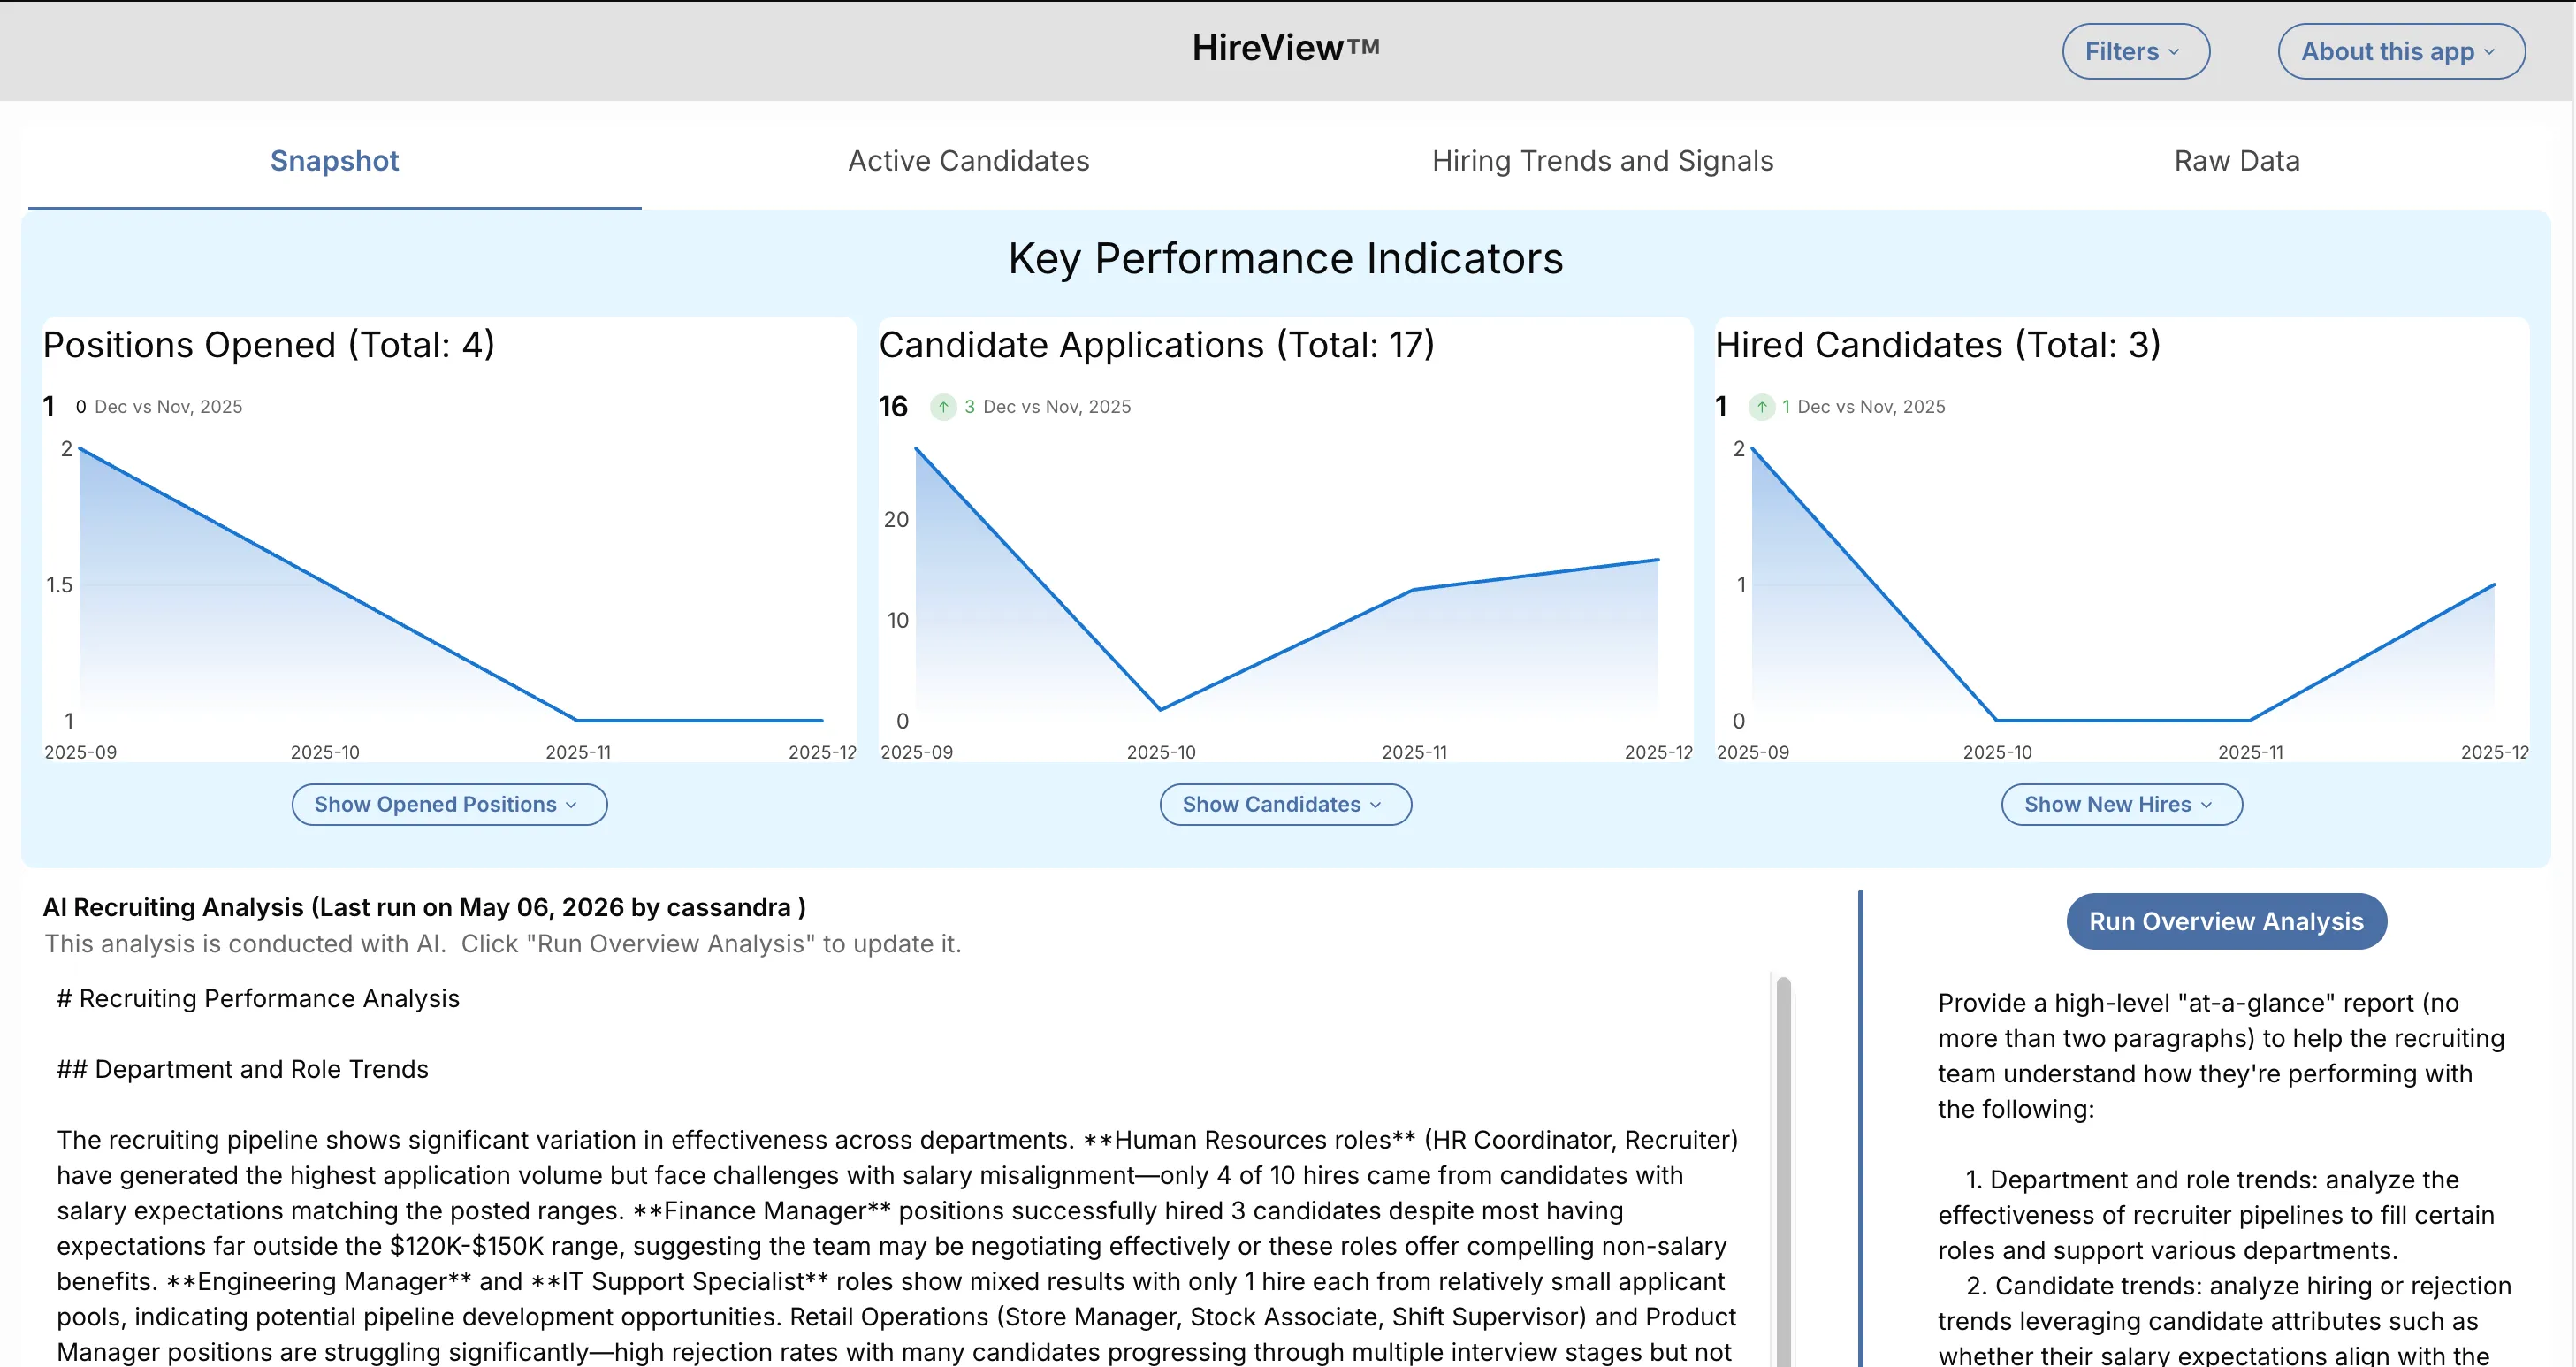Expand the Show New Hires list
Image resolution: width=2576 pixels, height=1367 pixels.
(2121, 805)
